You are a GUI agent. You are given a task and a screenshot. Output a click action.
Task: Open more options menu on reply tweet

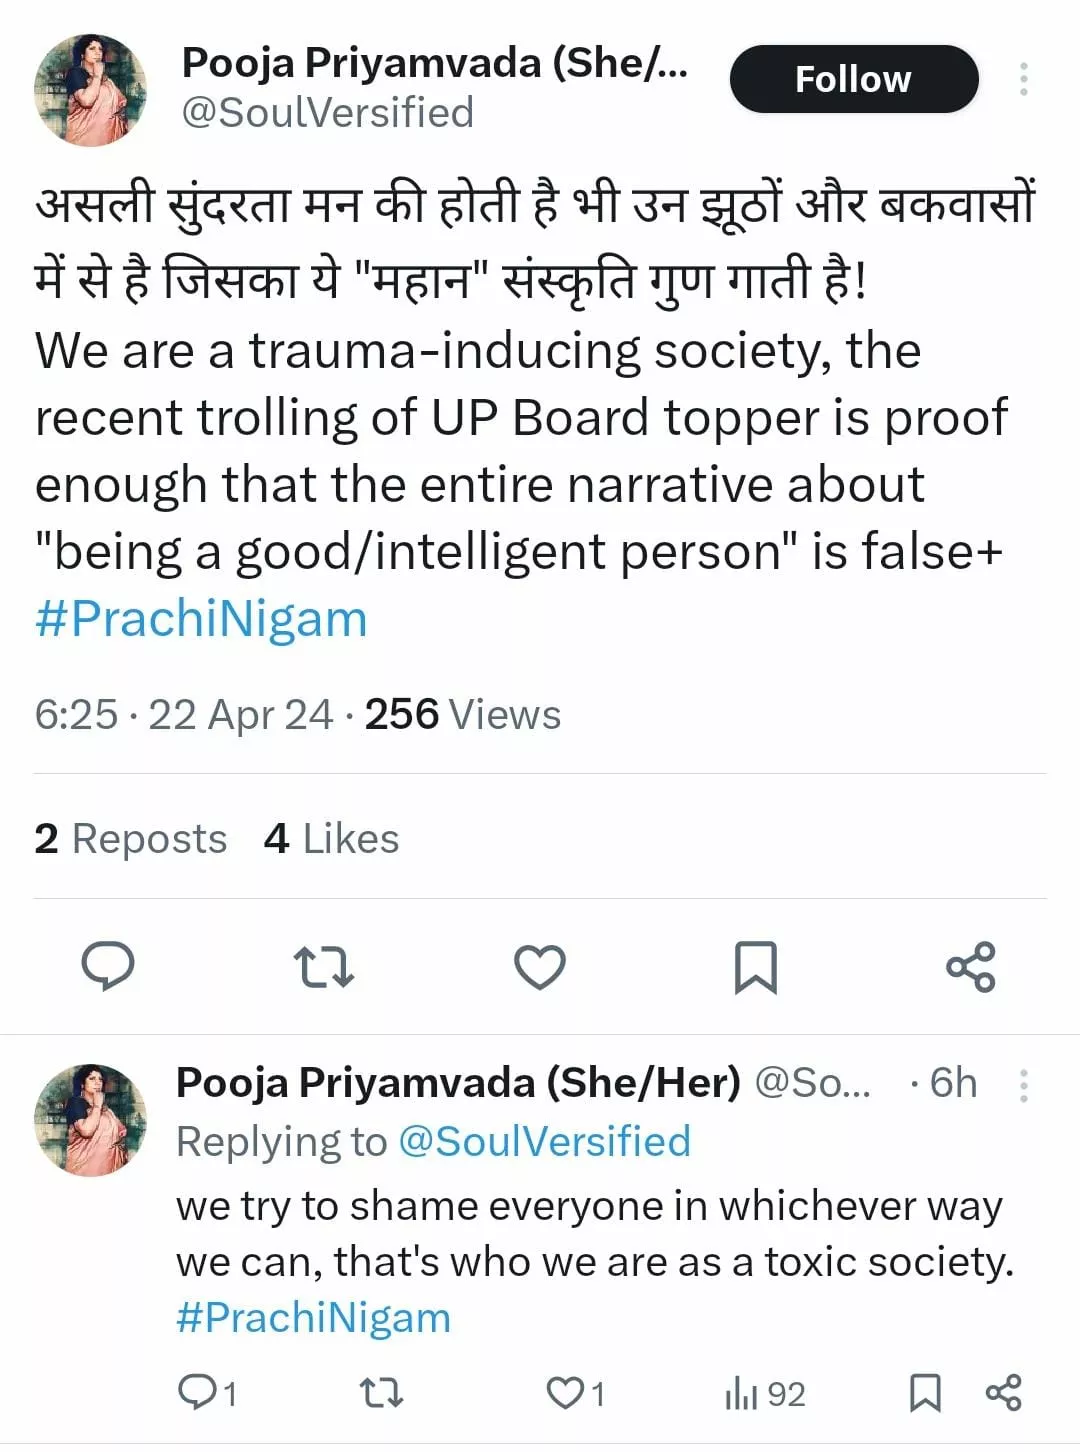click(x=1023, y=1085)
